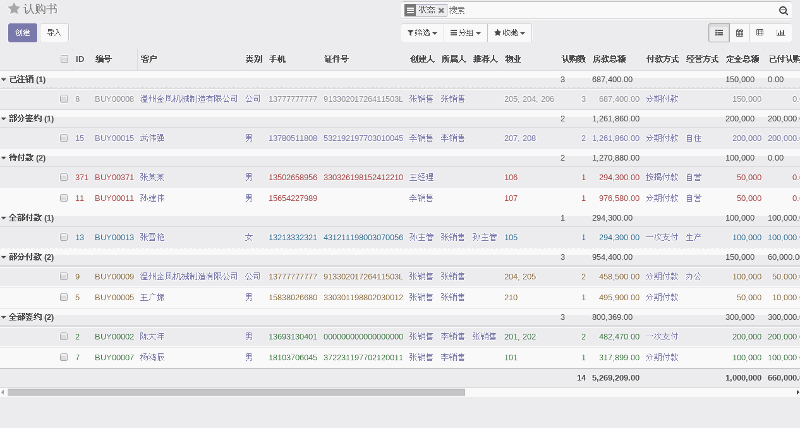Image resolution: width=800 pixels, height=428 pixels.
Task: Switch to pivot table view
Action: point(760,33)
